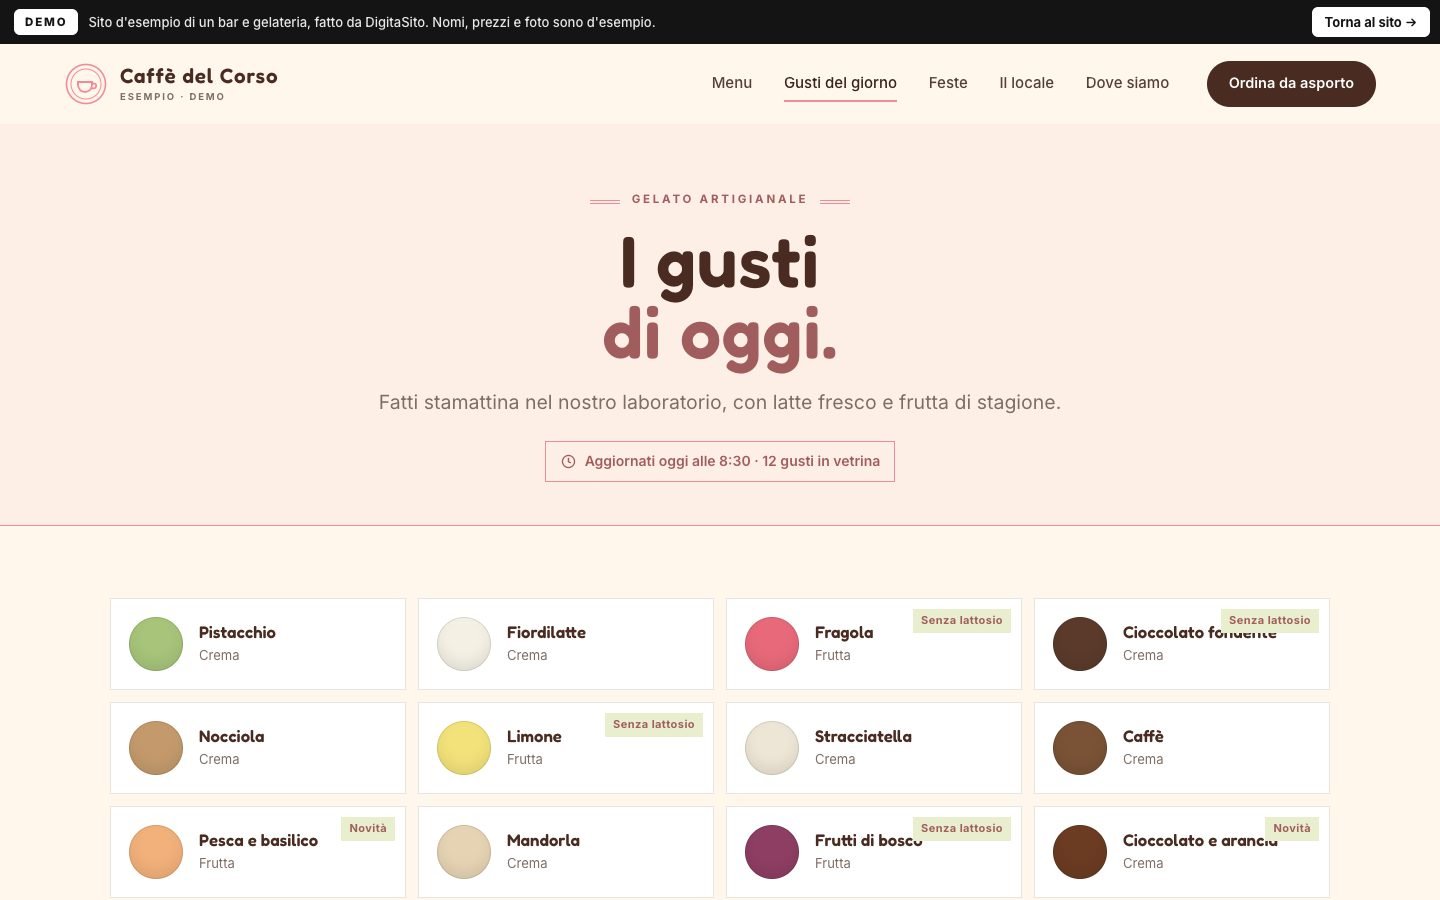This screenshot has height=900, width=1440.
Task: Open the Dove siamo link
Action: (1127, 83)
